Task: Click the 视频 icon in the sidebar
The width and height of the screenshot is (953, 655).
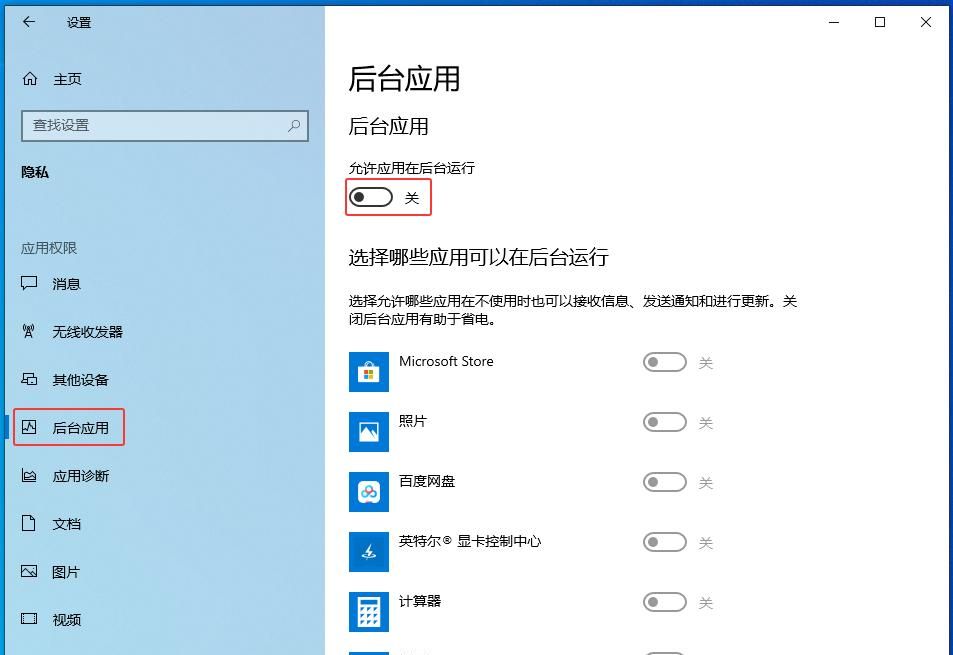Action: pos(28,620)
